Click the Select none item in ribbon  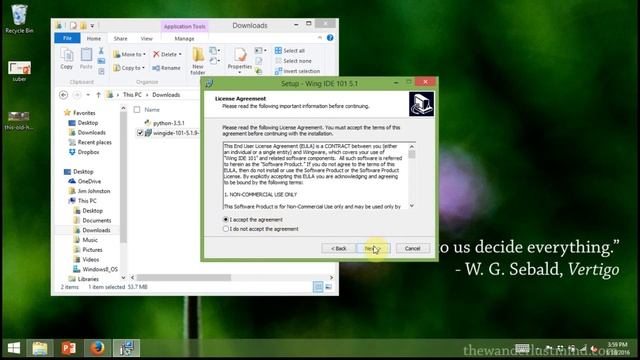coord(293,61)
